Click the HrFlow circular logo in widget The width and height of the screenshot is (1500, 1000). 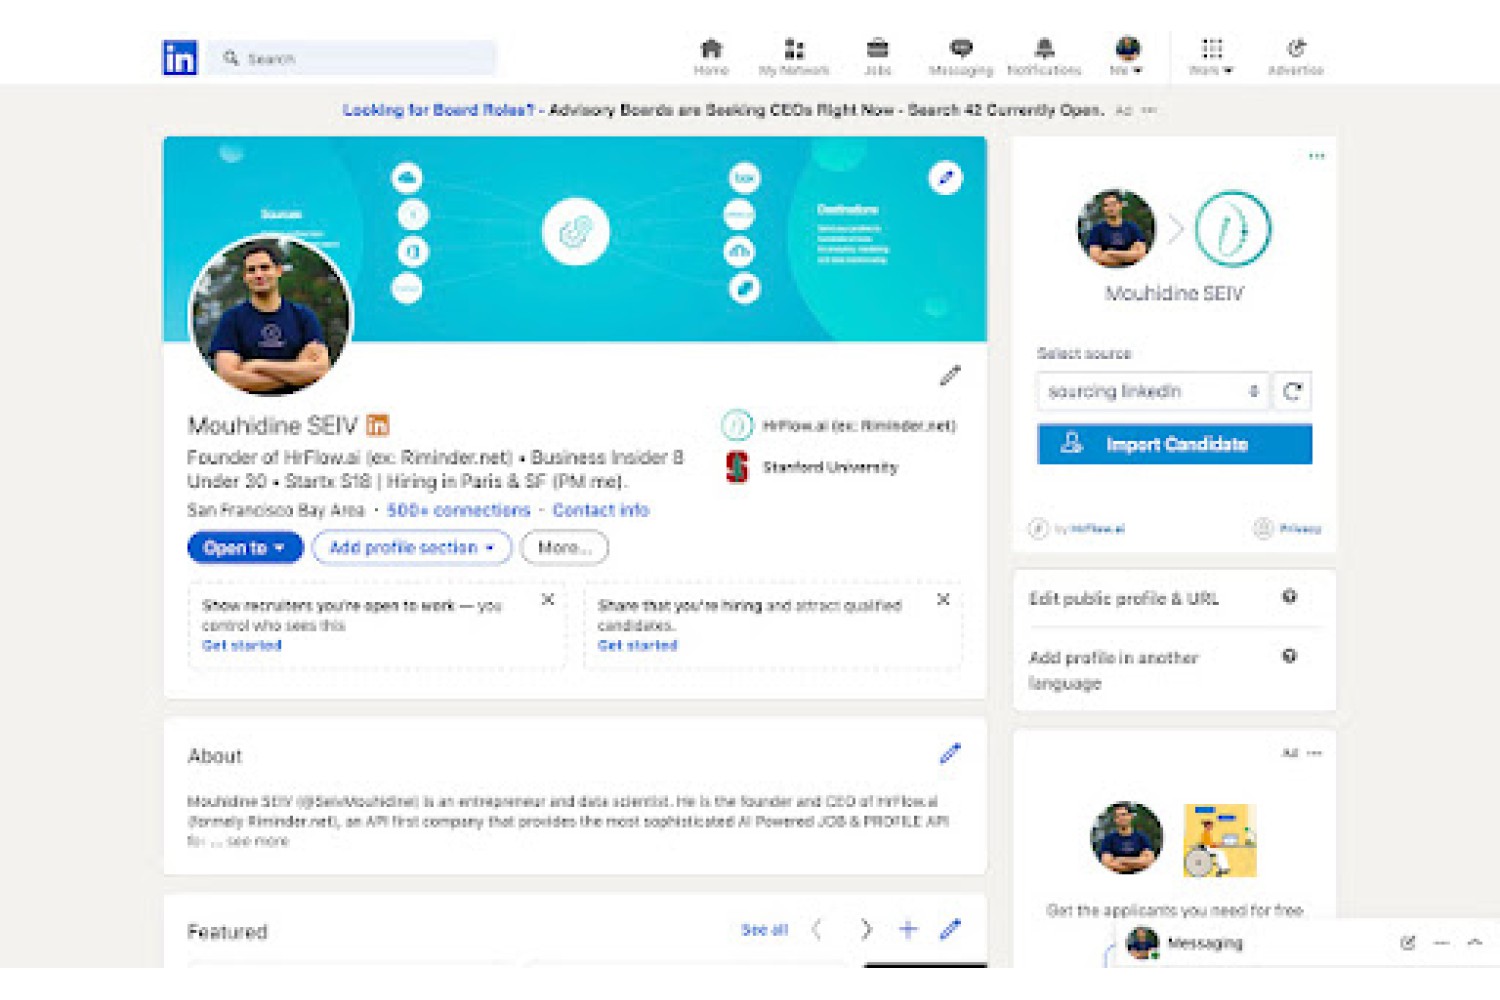coord(1233,229)
